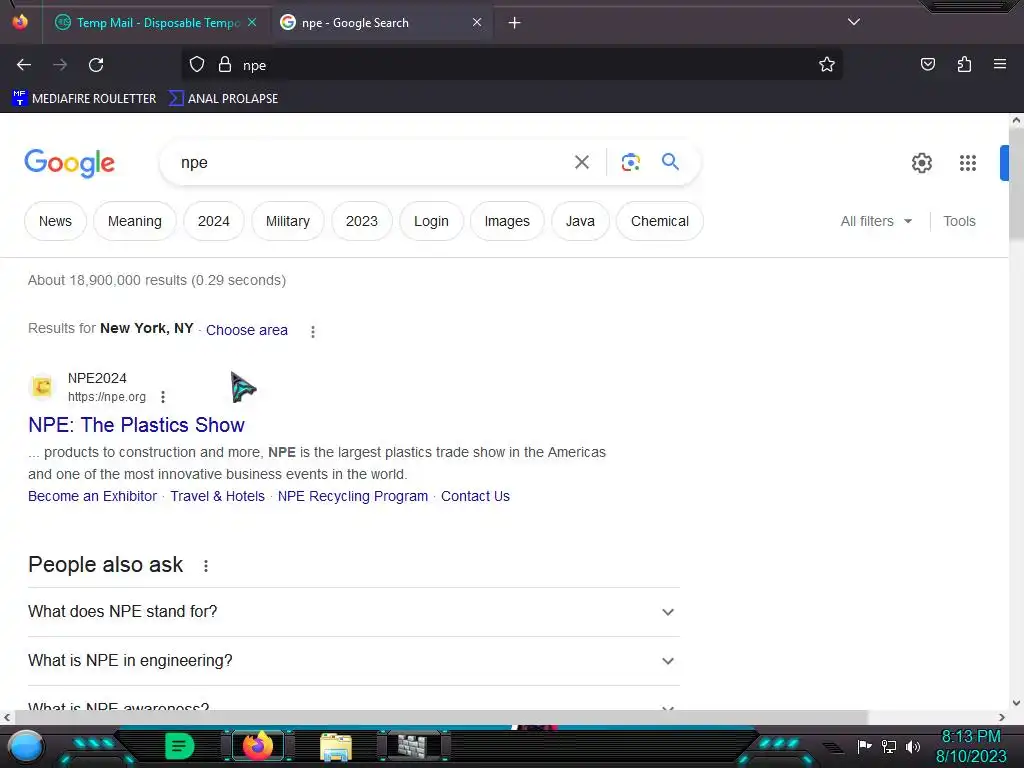Open the Google apps grid

coord(967,163)
